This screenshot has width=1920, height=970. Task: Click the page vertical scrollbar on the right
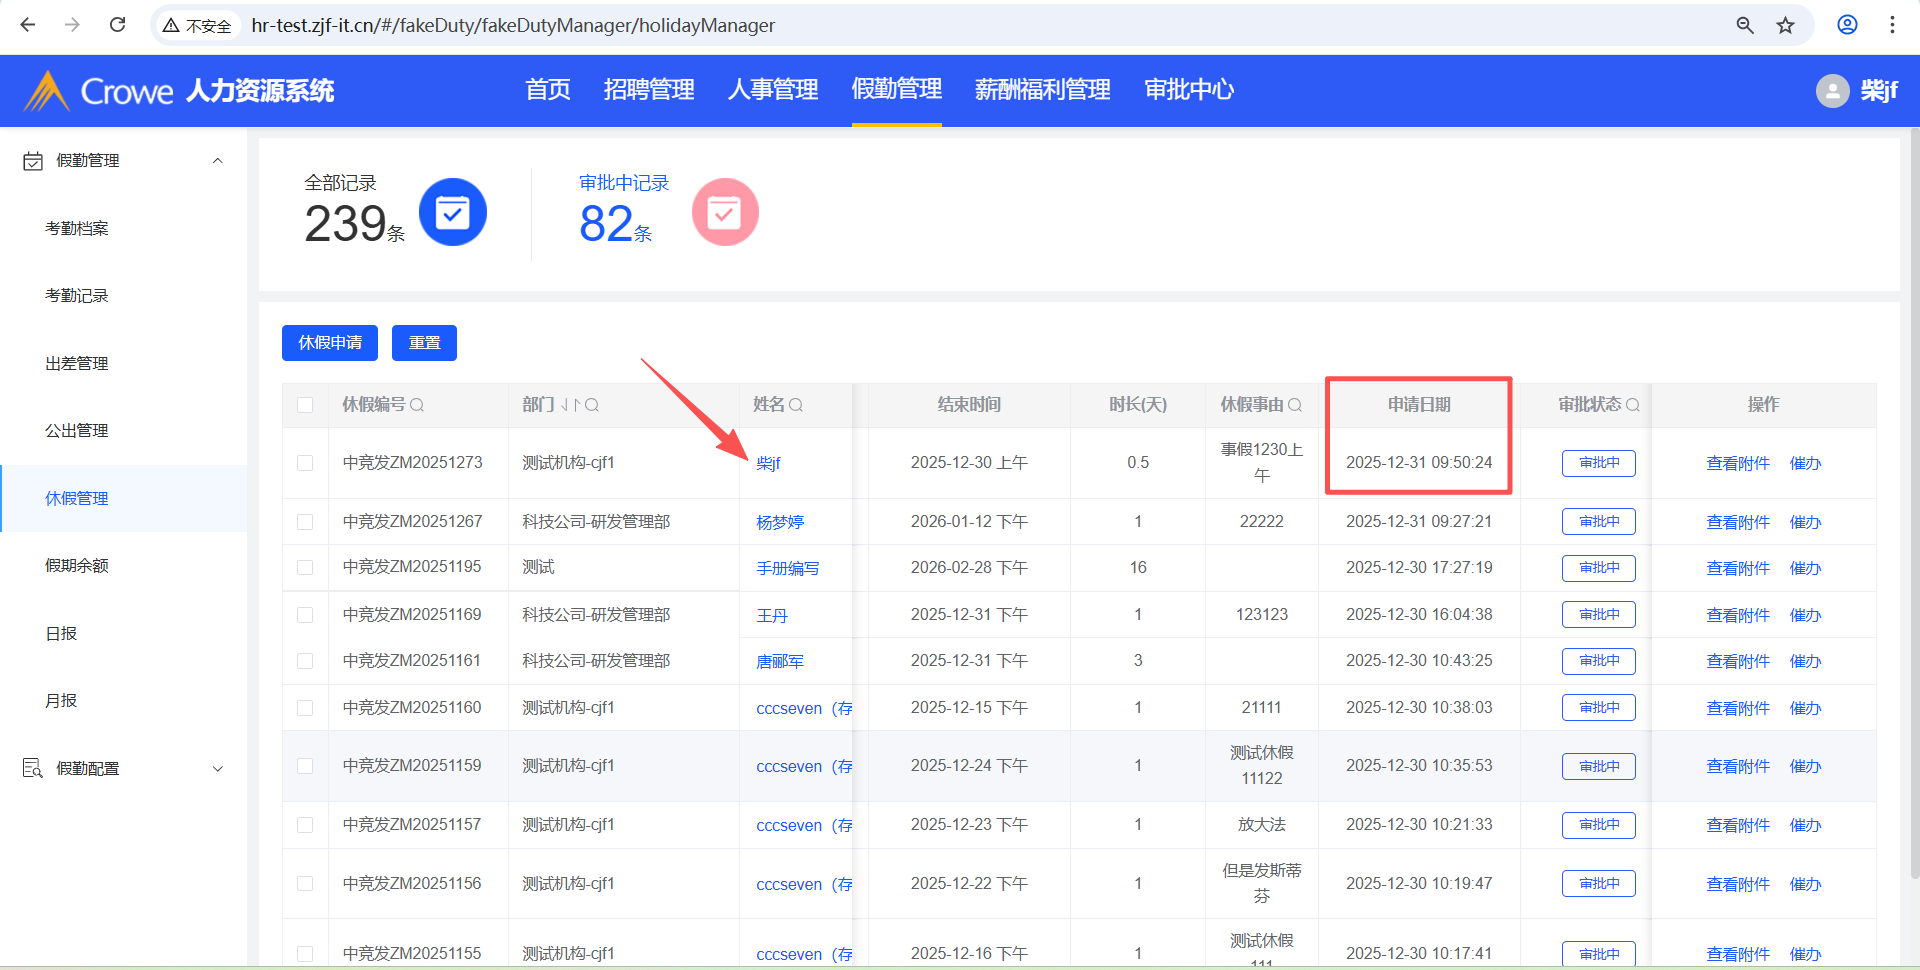coord(1914,500)
